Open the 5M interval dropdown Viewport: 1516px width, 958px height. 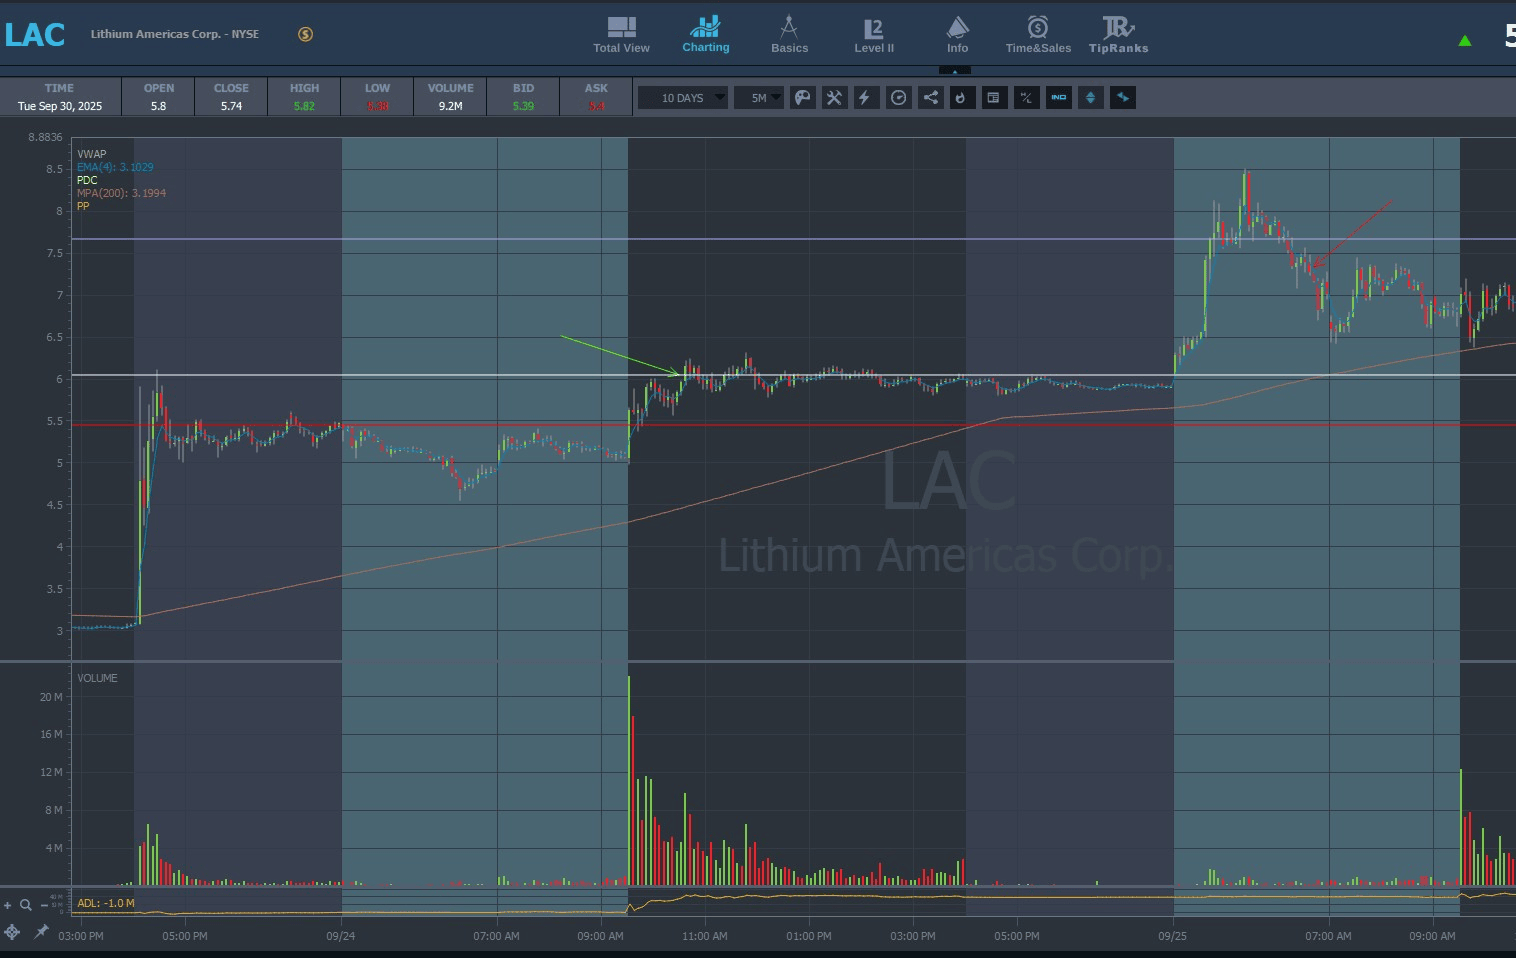coord(760,98)
